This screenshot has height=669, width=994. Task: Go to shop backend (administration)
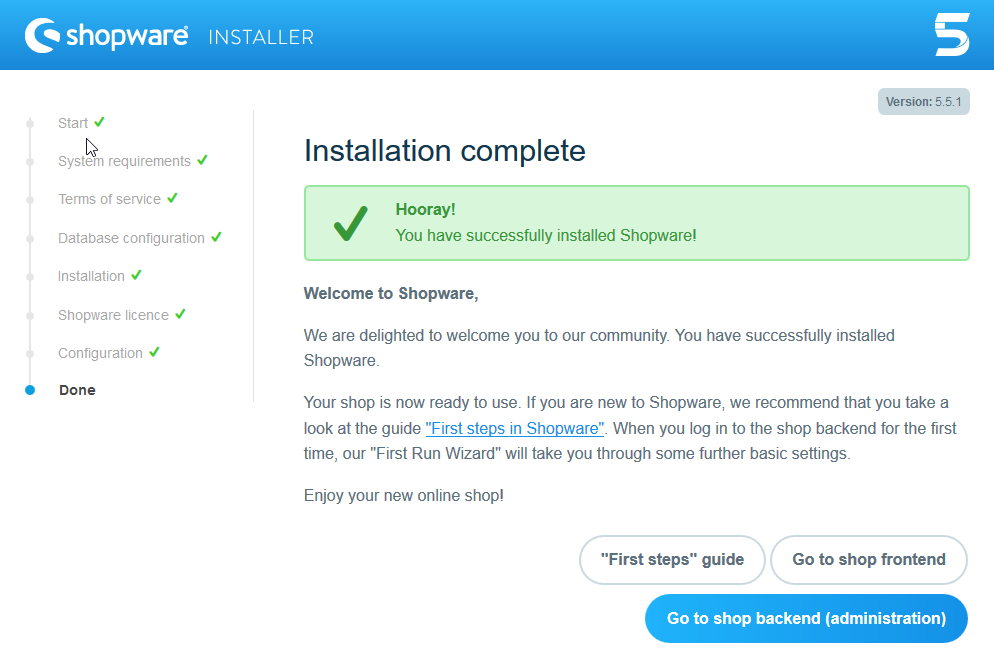pos(806,618)
